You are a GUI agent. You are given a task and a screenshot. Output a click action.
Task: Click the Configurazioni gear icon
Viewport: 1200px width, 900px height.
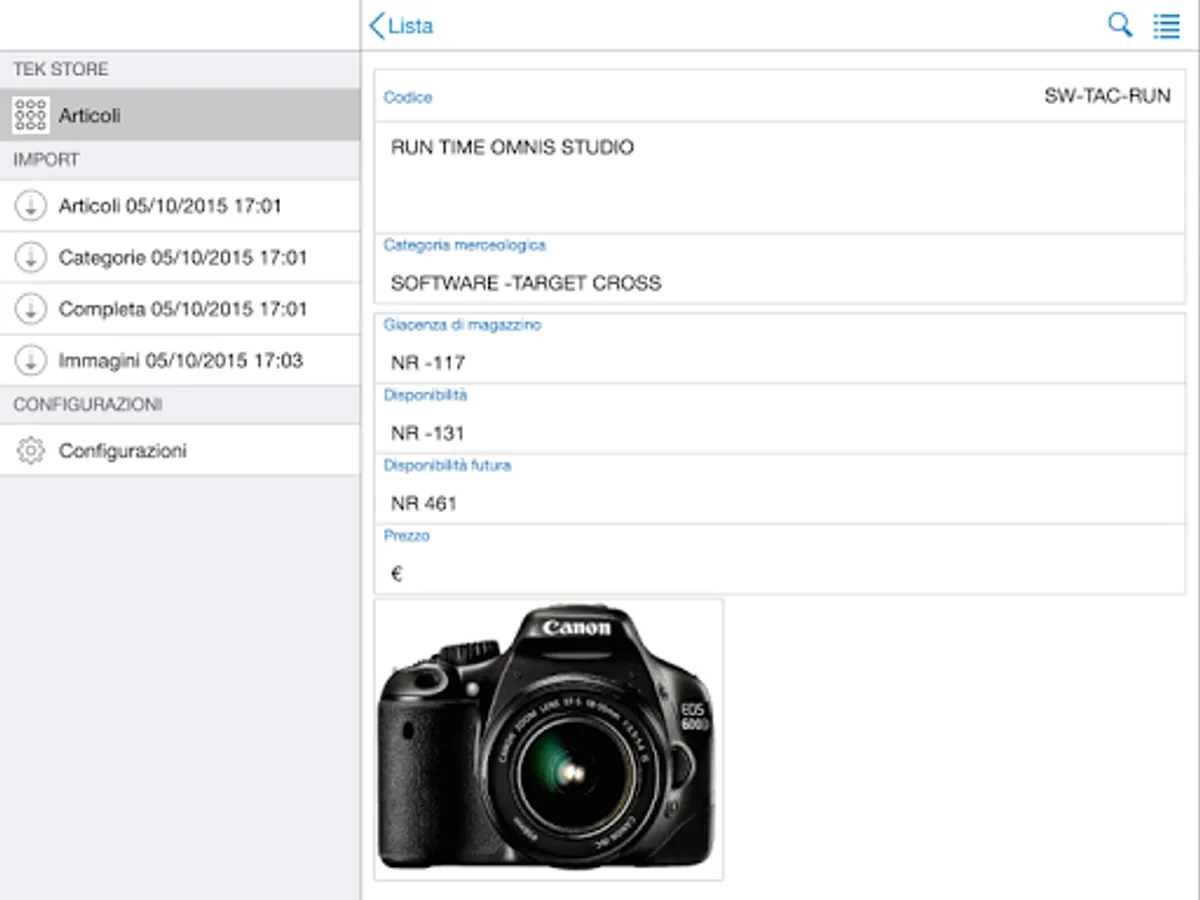[x=31, y=451]
